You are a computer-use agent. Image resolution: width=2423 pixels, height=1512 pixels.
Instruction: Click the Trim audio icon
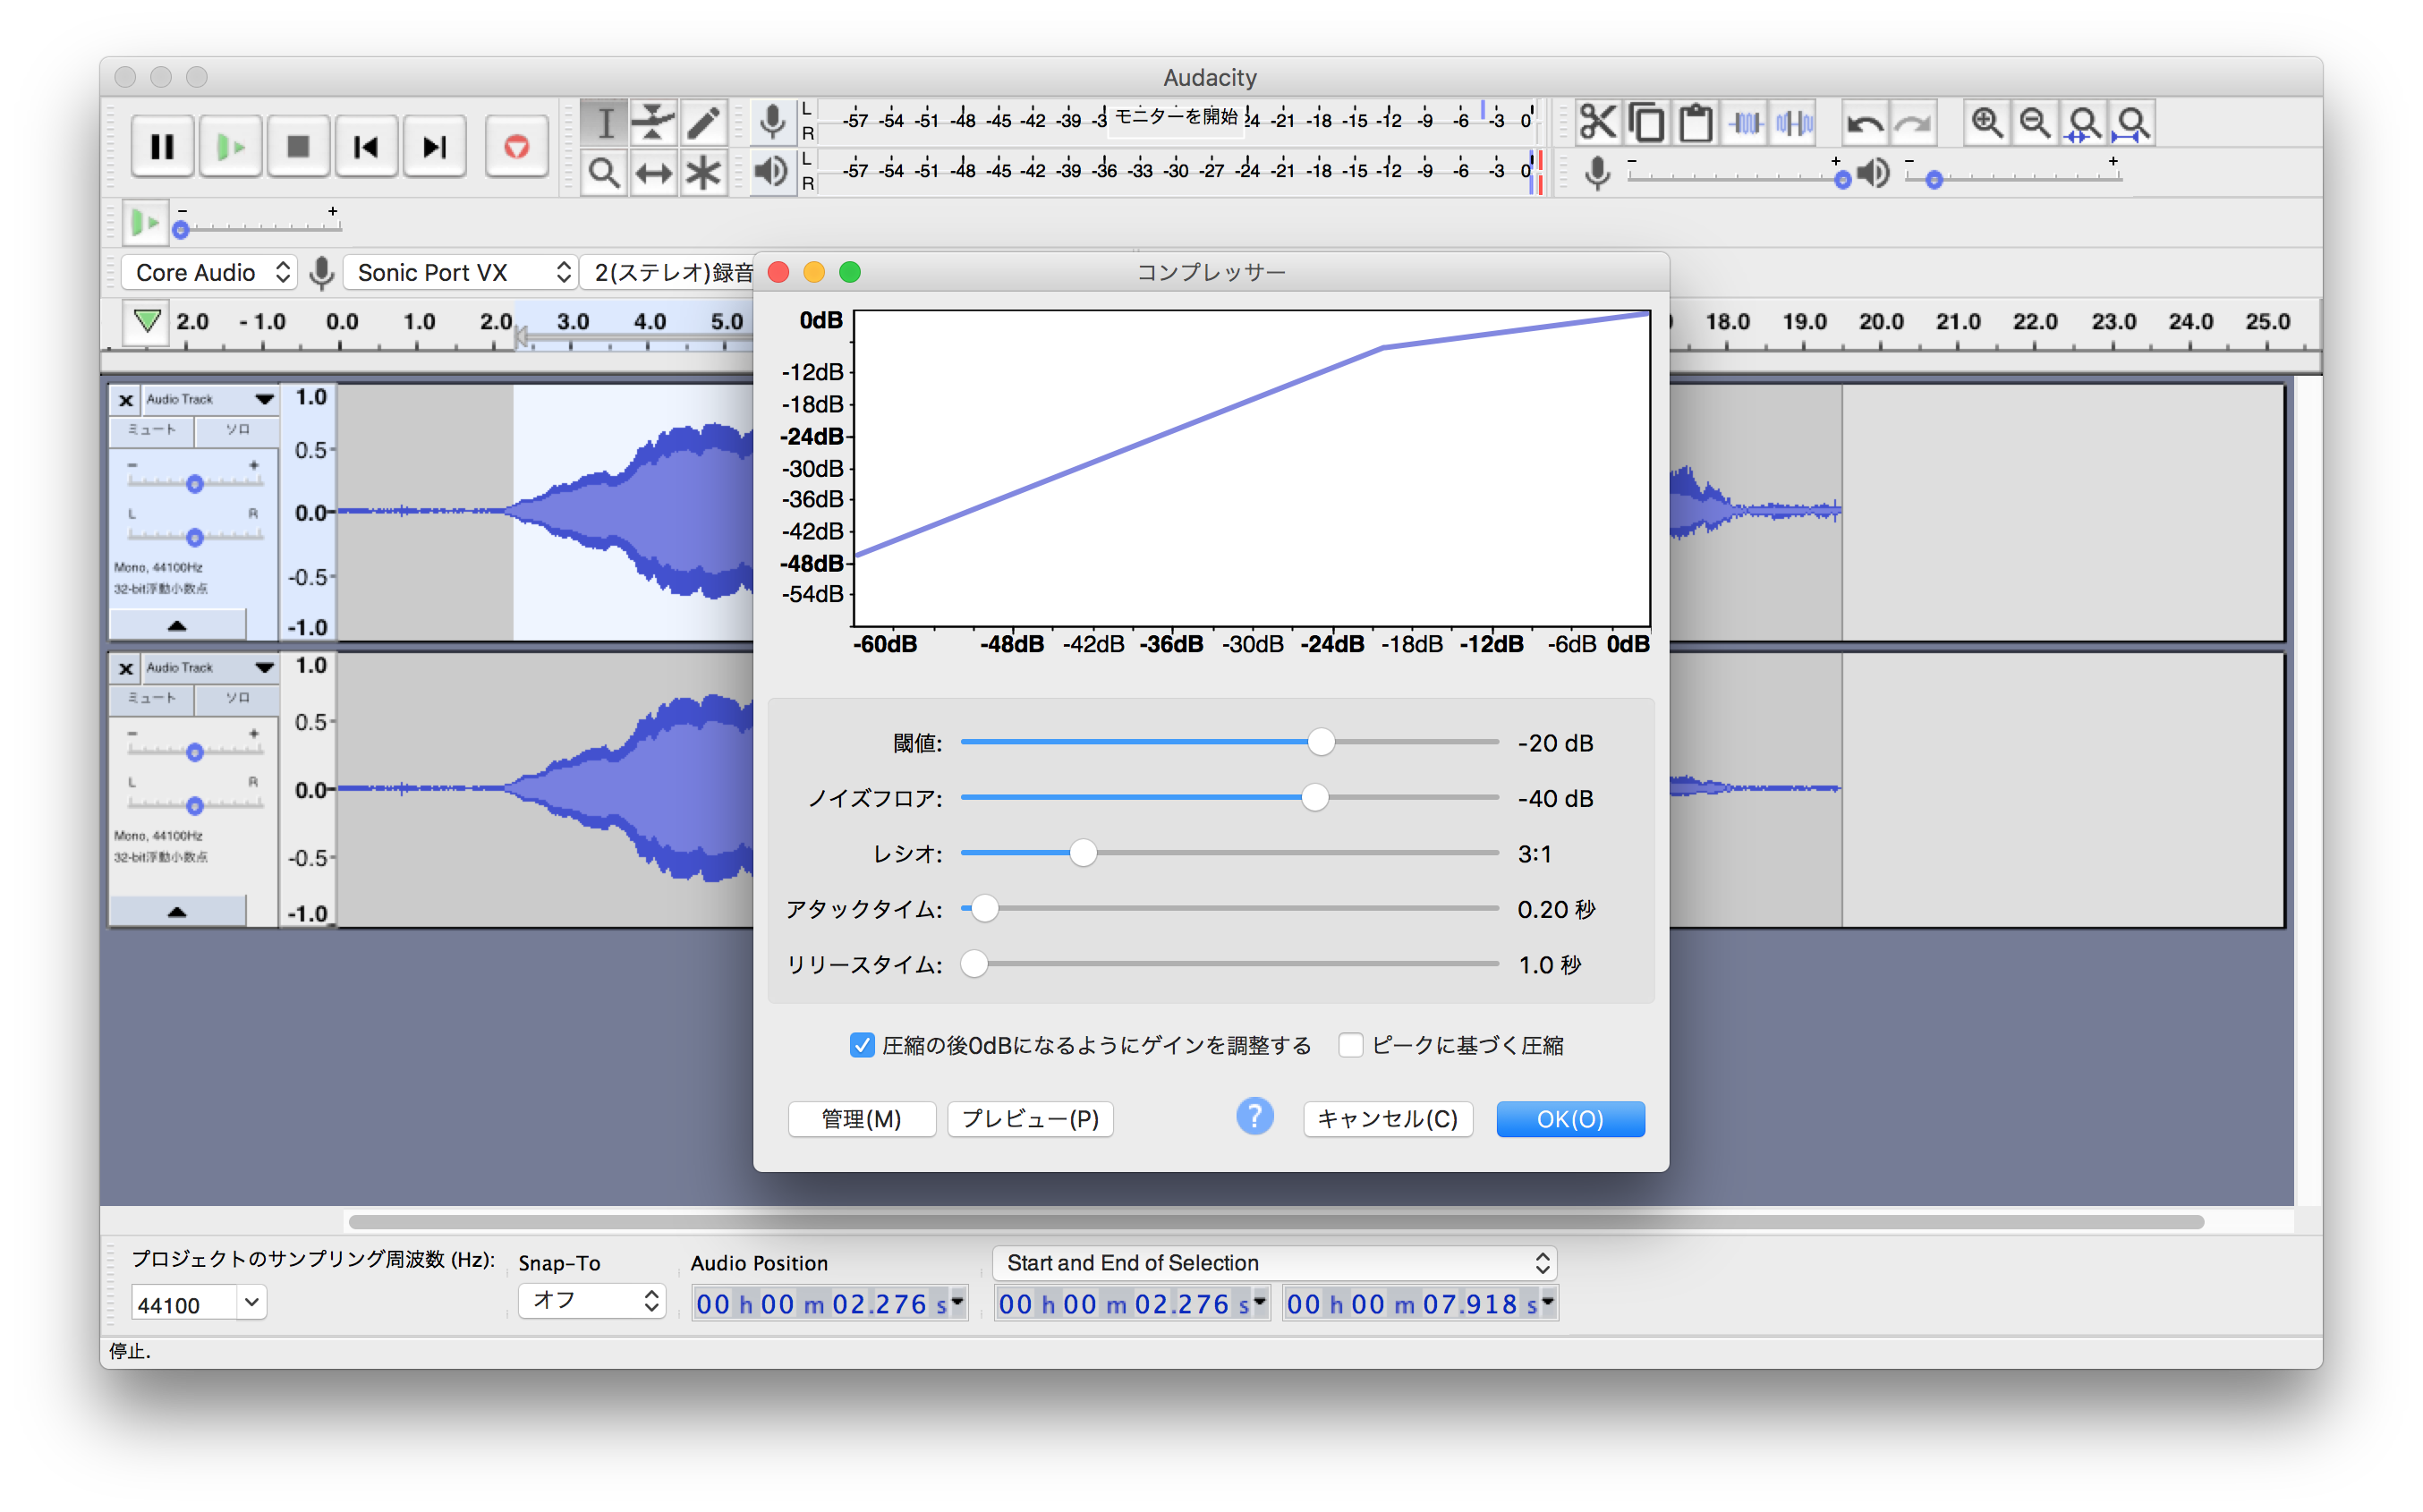1745,123
